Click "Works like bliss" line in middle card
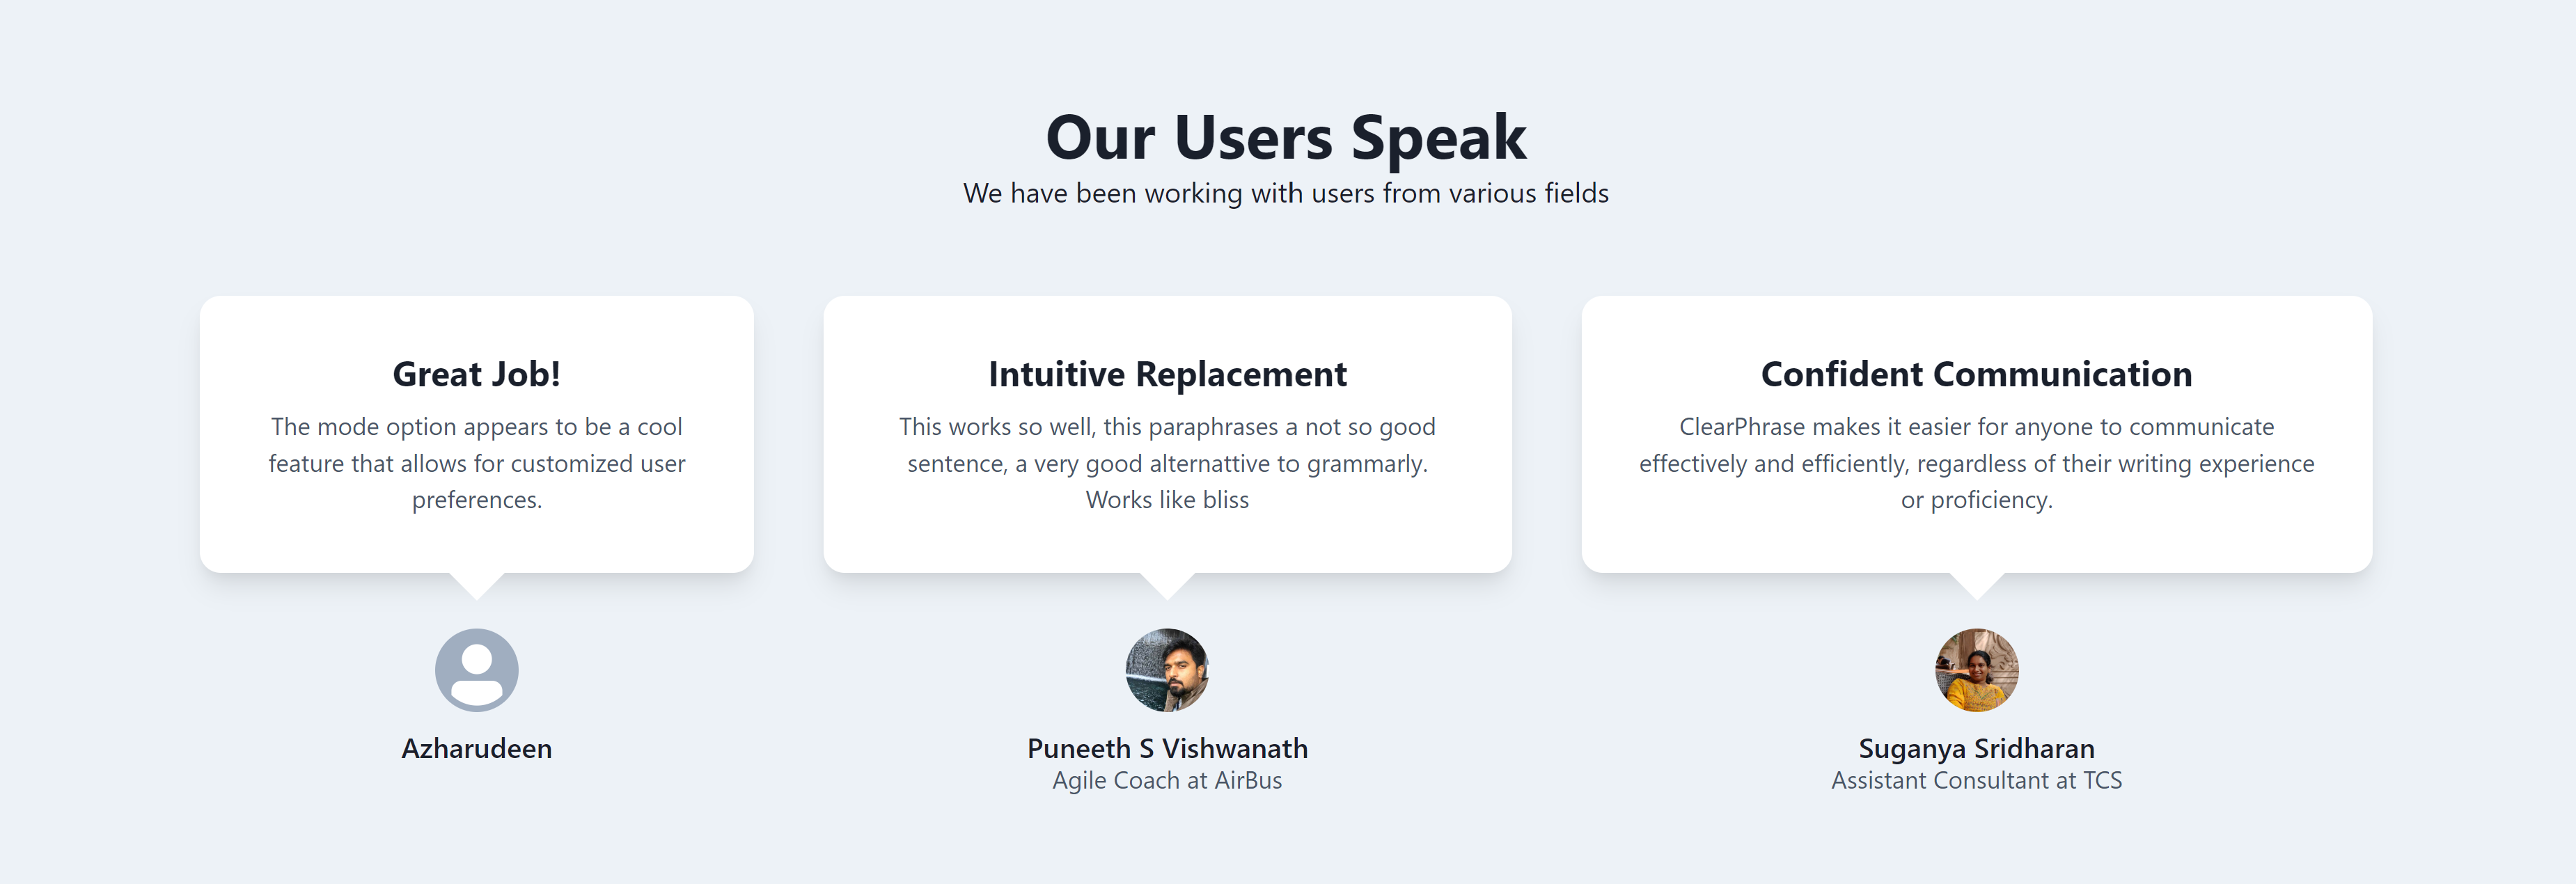The image size is (2576, 884). 1167,500
